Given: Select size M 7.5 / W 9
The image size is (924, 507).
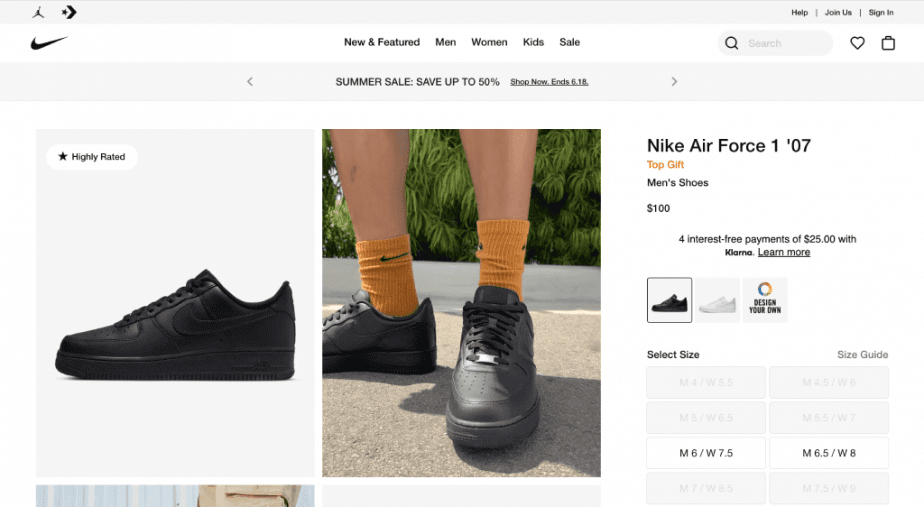Looking at the screenshot, I should click(x=829, y=488).
